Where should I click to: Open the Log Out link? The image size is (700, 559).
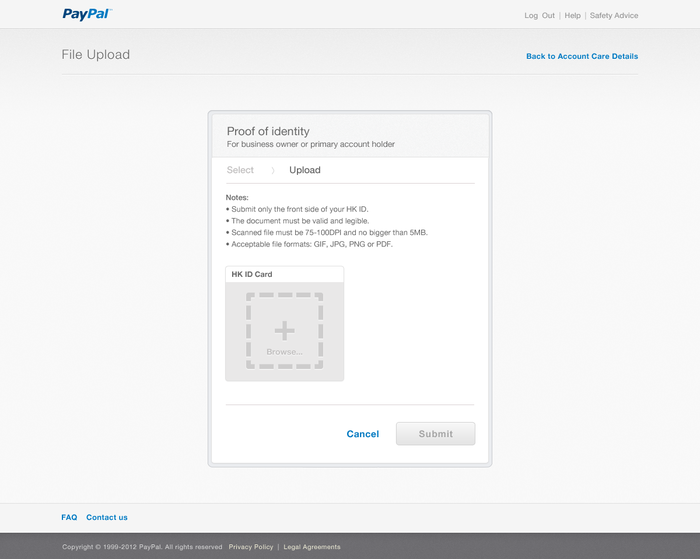(539, 16)
